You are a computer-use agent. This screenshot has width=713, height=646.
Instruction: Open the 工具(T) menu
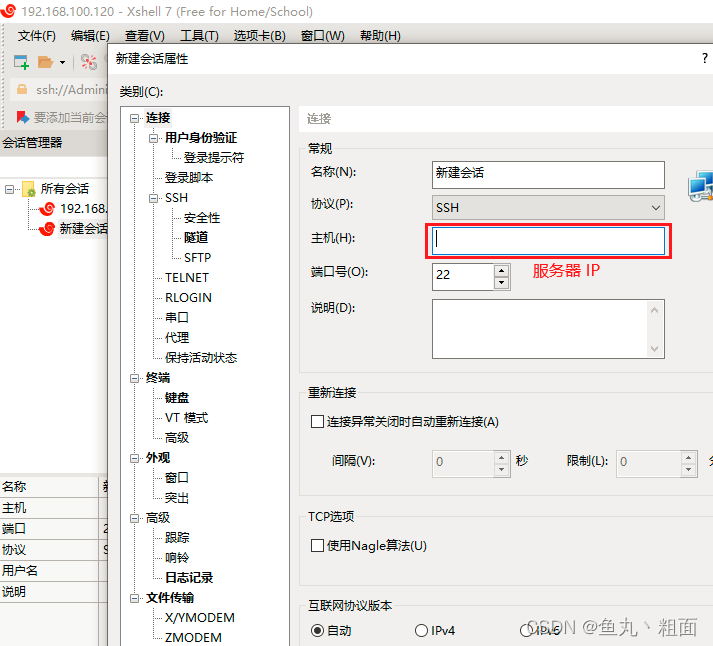[199, 35]
